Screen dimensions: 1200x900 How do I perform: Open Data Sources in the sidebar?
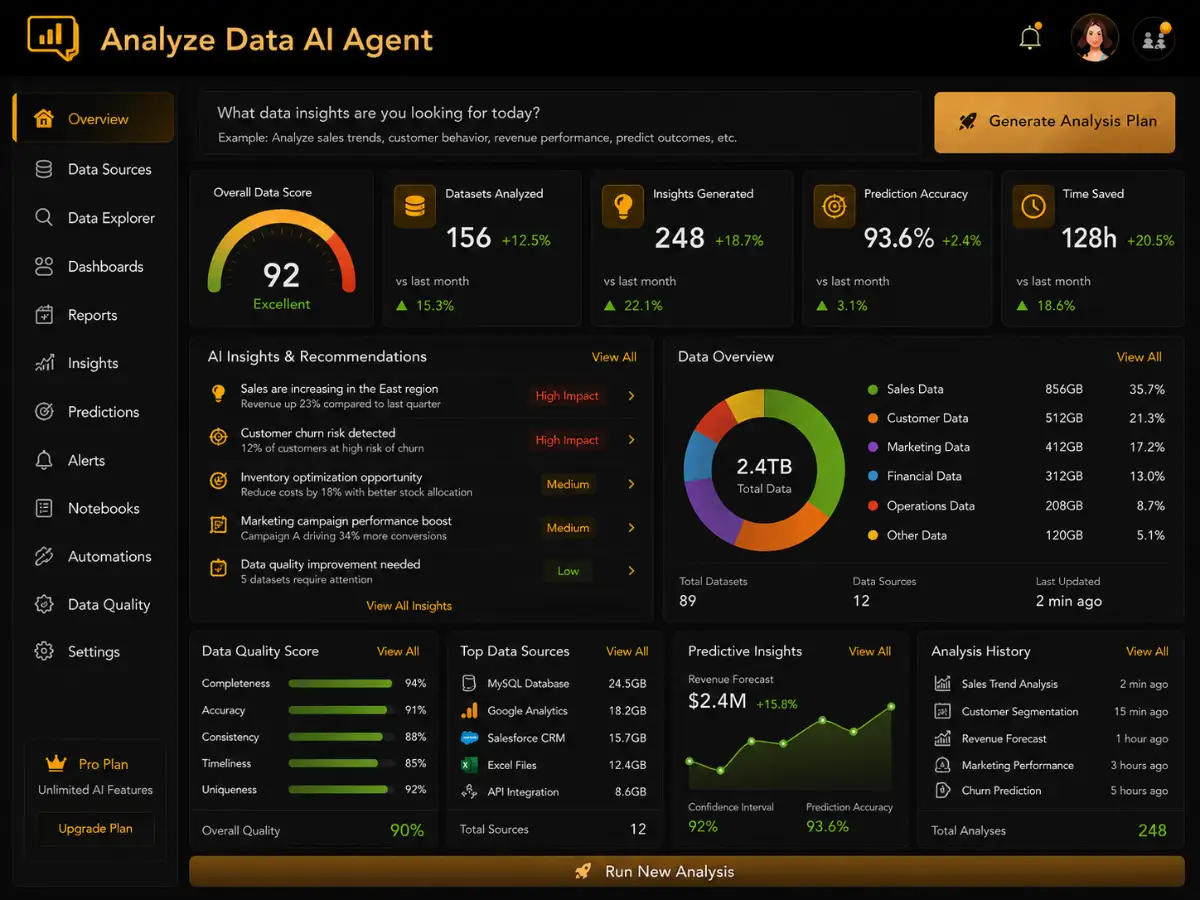point(93,169)
